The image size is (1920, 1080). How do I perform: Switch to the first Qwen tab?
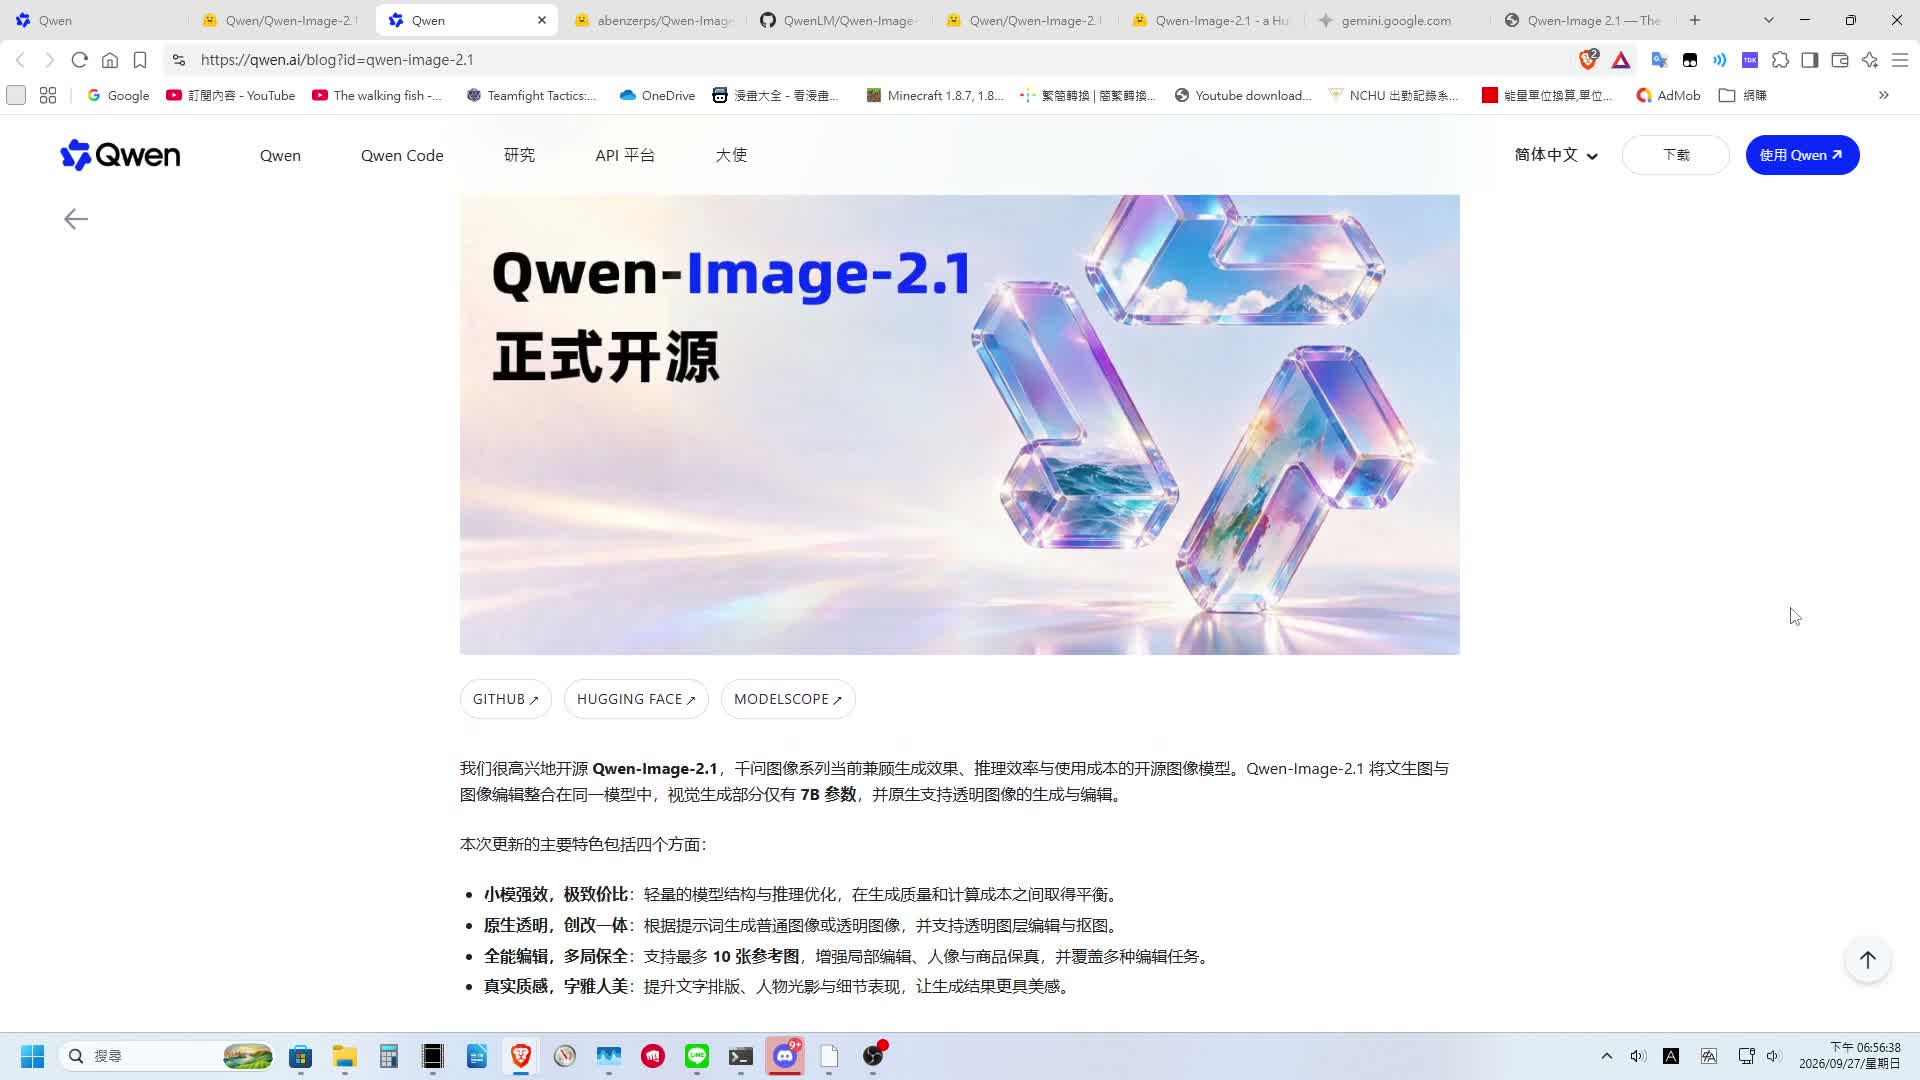point(93,20)
